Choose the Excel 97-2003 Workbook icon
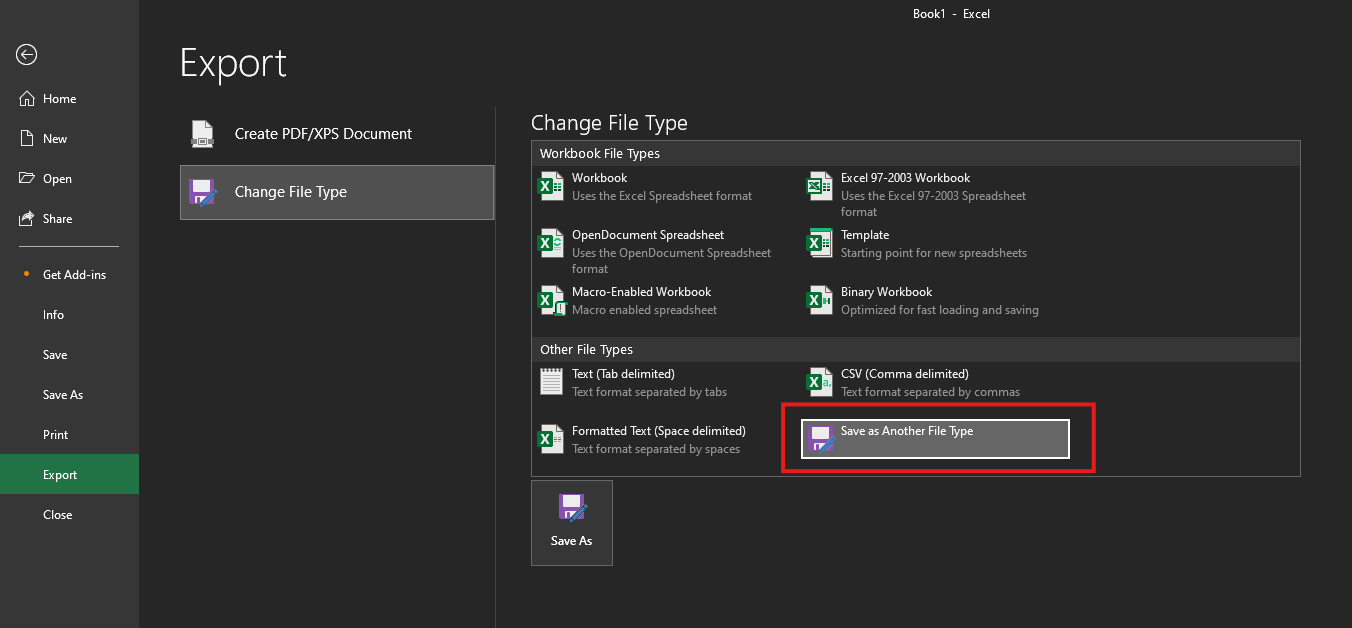1352x628 pixels. pyautogui.click(x=820, y=187)
